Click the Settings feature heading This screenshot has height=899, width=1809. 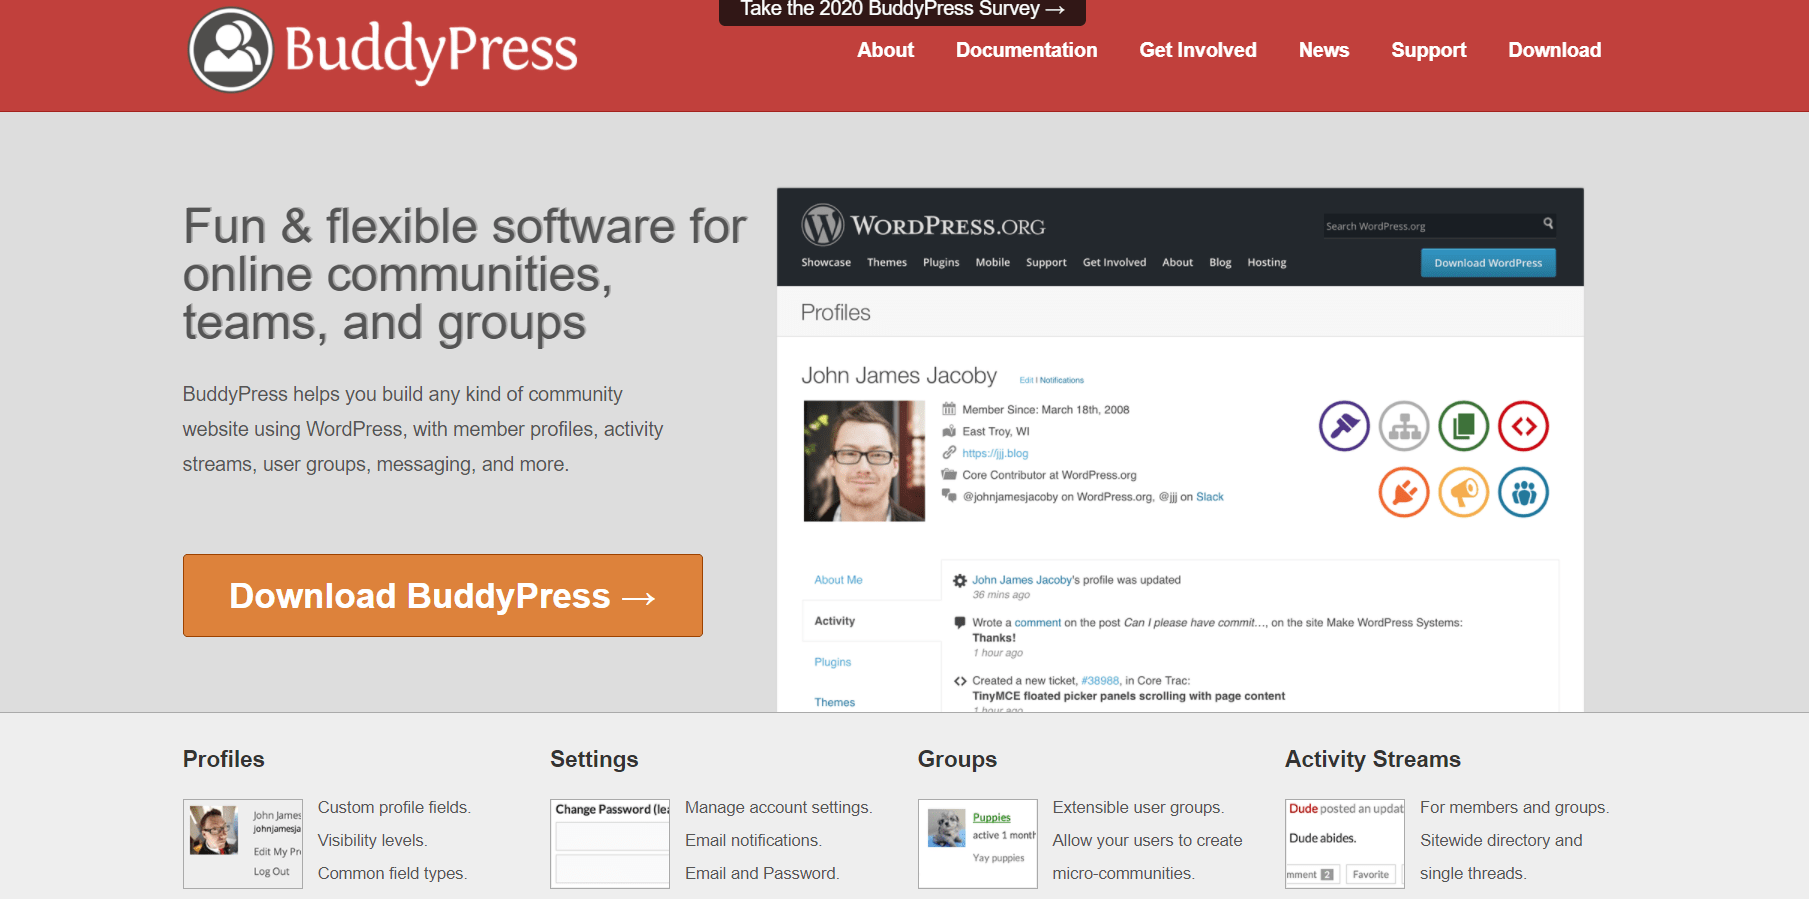594,759
